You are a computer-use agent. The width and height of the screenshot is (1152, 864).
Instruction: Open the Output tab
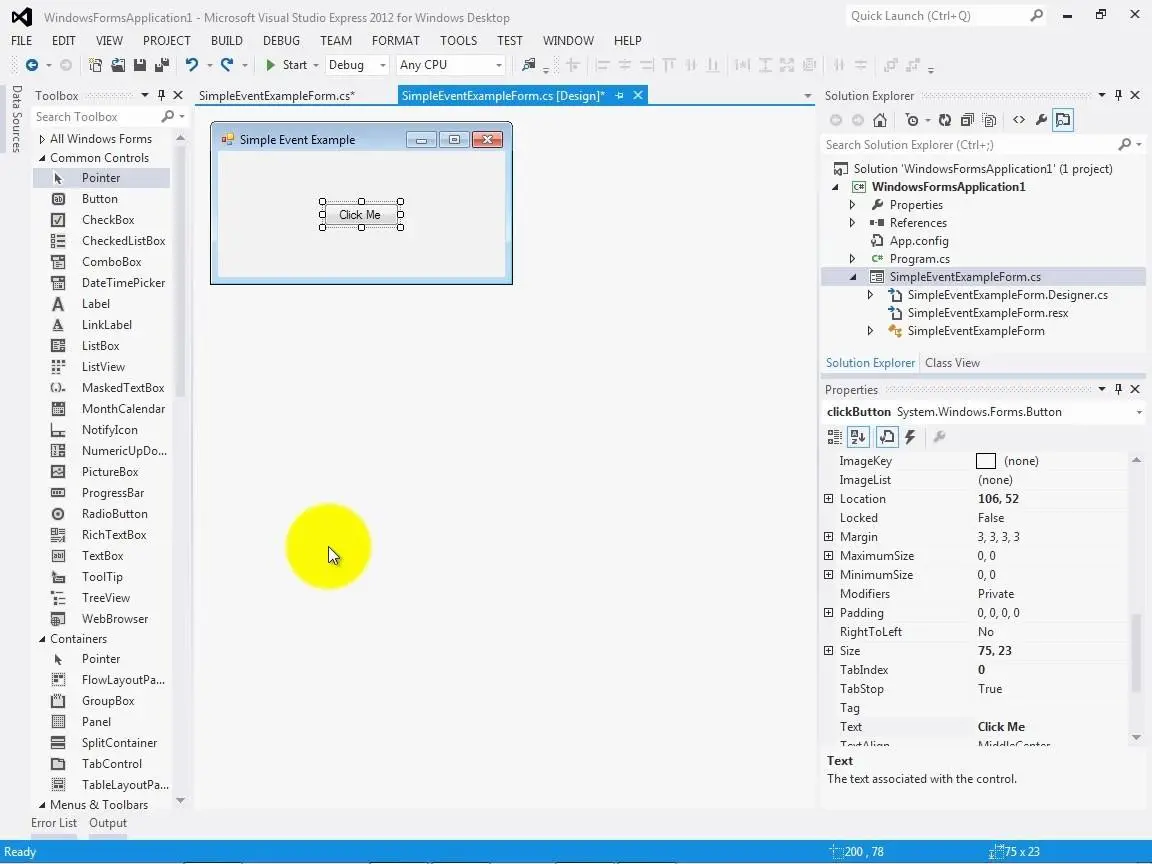tap(108, 823)
